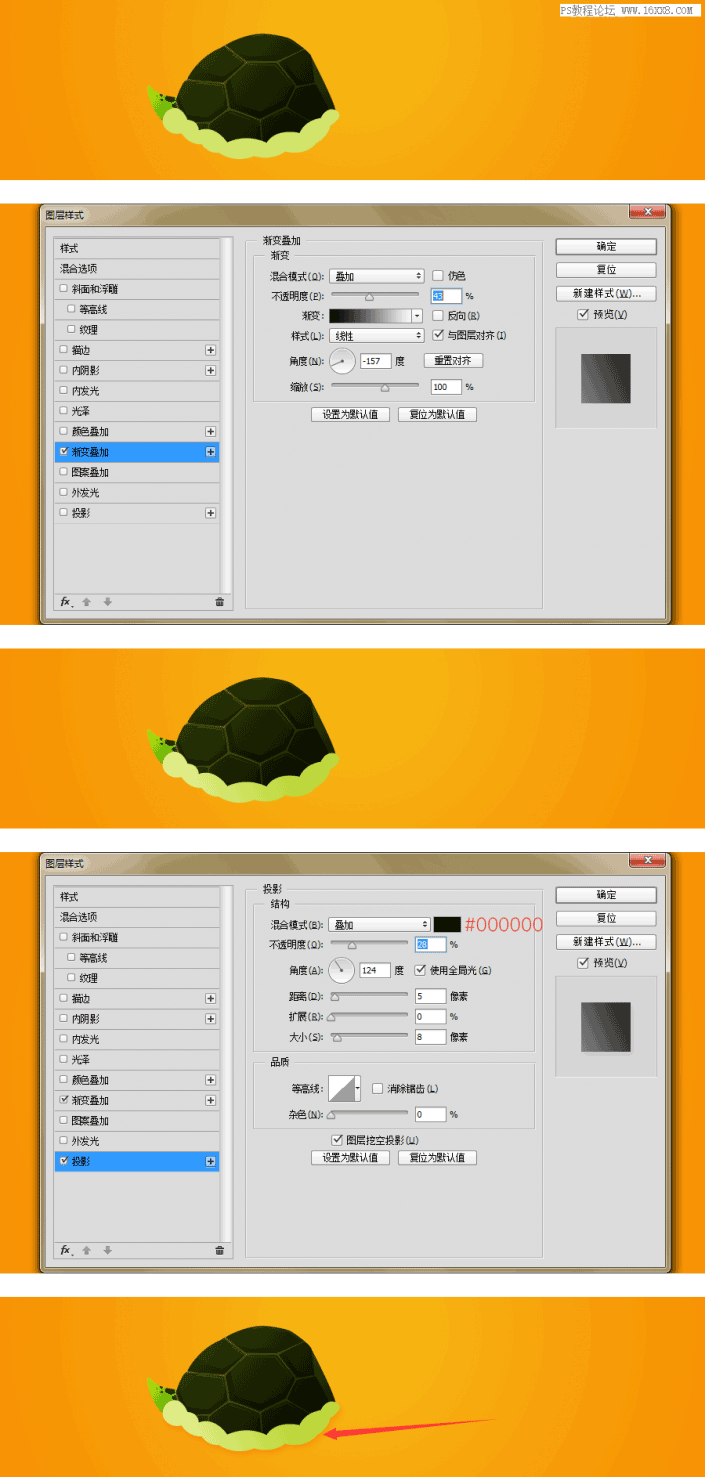Click the 重置对齐 button
The image size is (705, 1477).
click(x=453, y=360)
